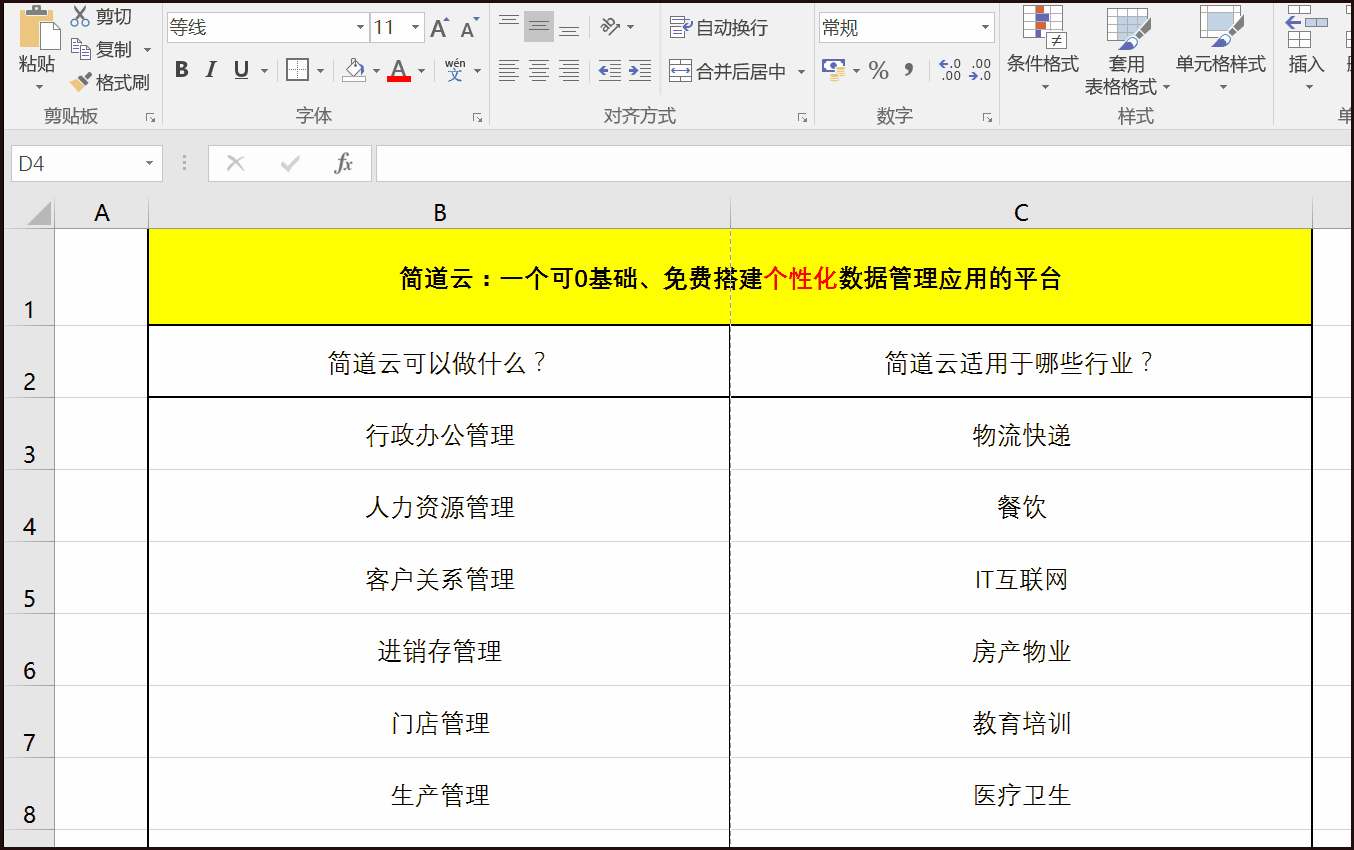The image size is (1354, 850).
Task: Open the font color dropdown arrow
Action: [x=421, y=71]
